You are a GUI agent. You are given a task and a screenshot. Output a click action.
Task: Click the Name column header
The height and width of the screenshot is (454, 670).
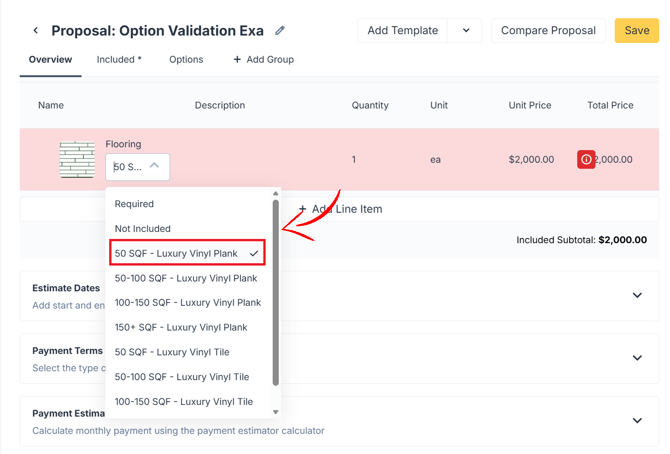[51, 105]
